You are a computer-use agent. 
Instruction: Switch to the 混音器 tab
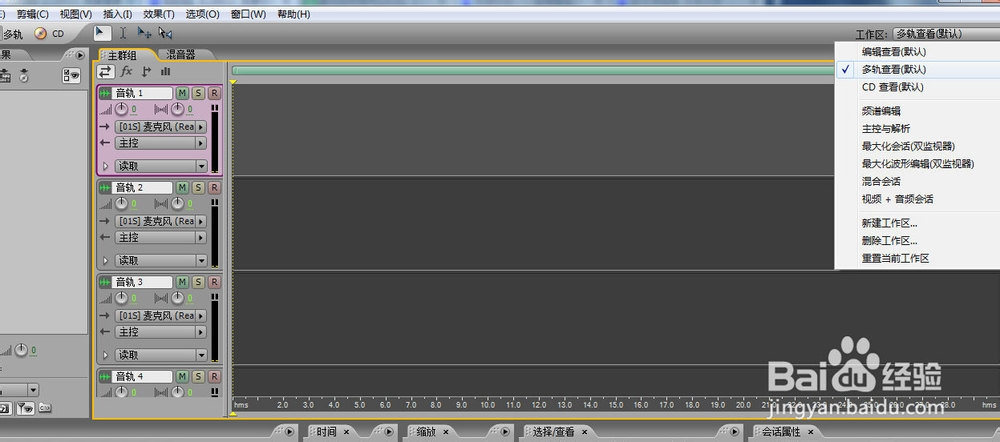click(181, 55)
